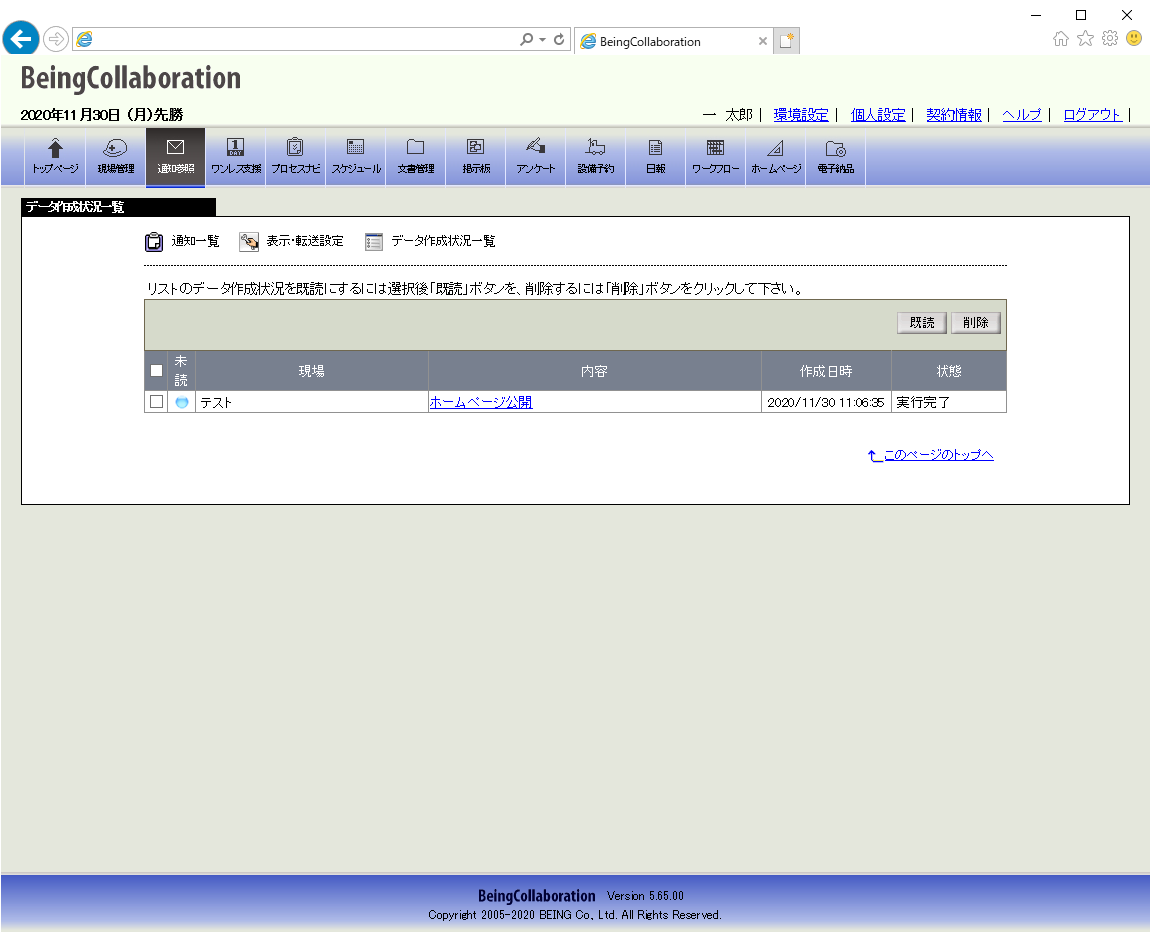Close the BeingCollaboration browser tab
The width and height of the screenshot is (1151, 933).
[763, 41]
